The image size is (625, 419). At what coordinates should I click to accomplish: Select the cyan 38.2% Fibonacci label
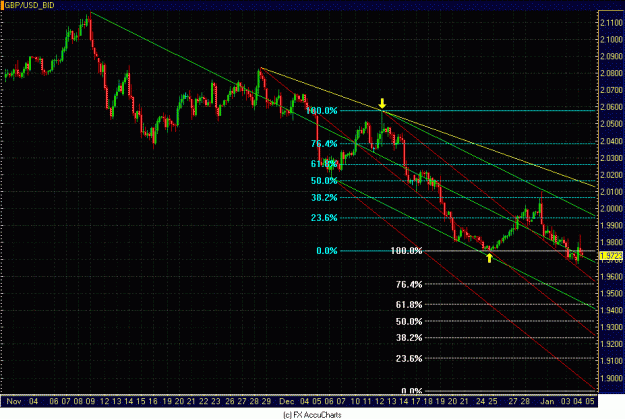(324, 198)
